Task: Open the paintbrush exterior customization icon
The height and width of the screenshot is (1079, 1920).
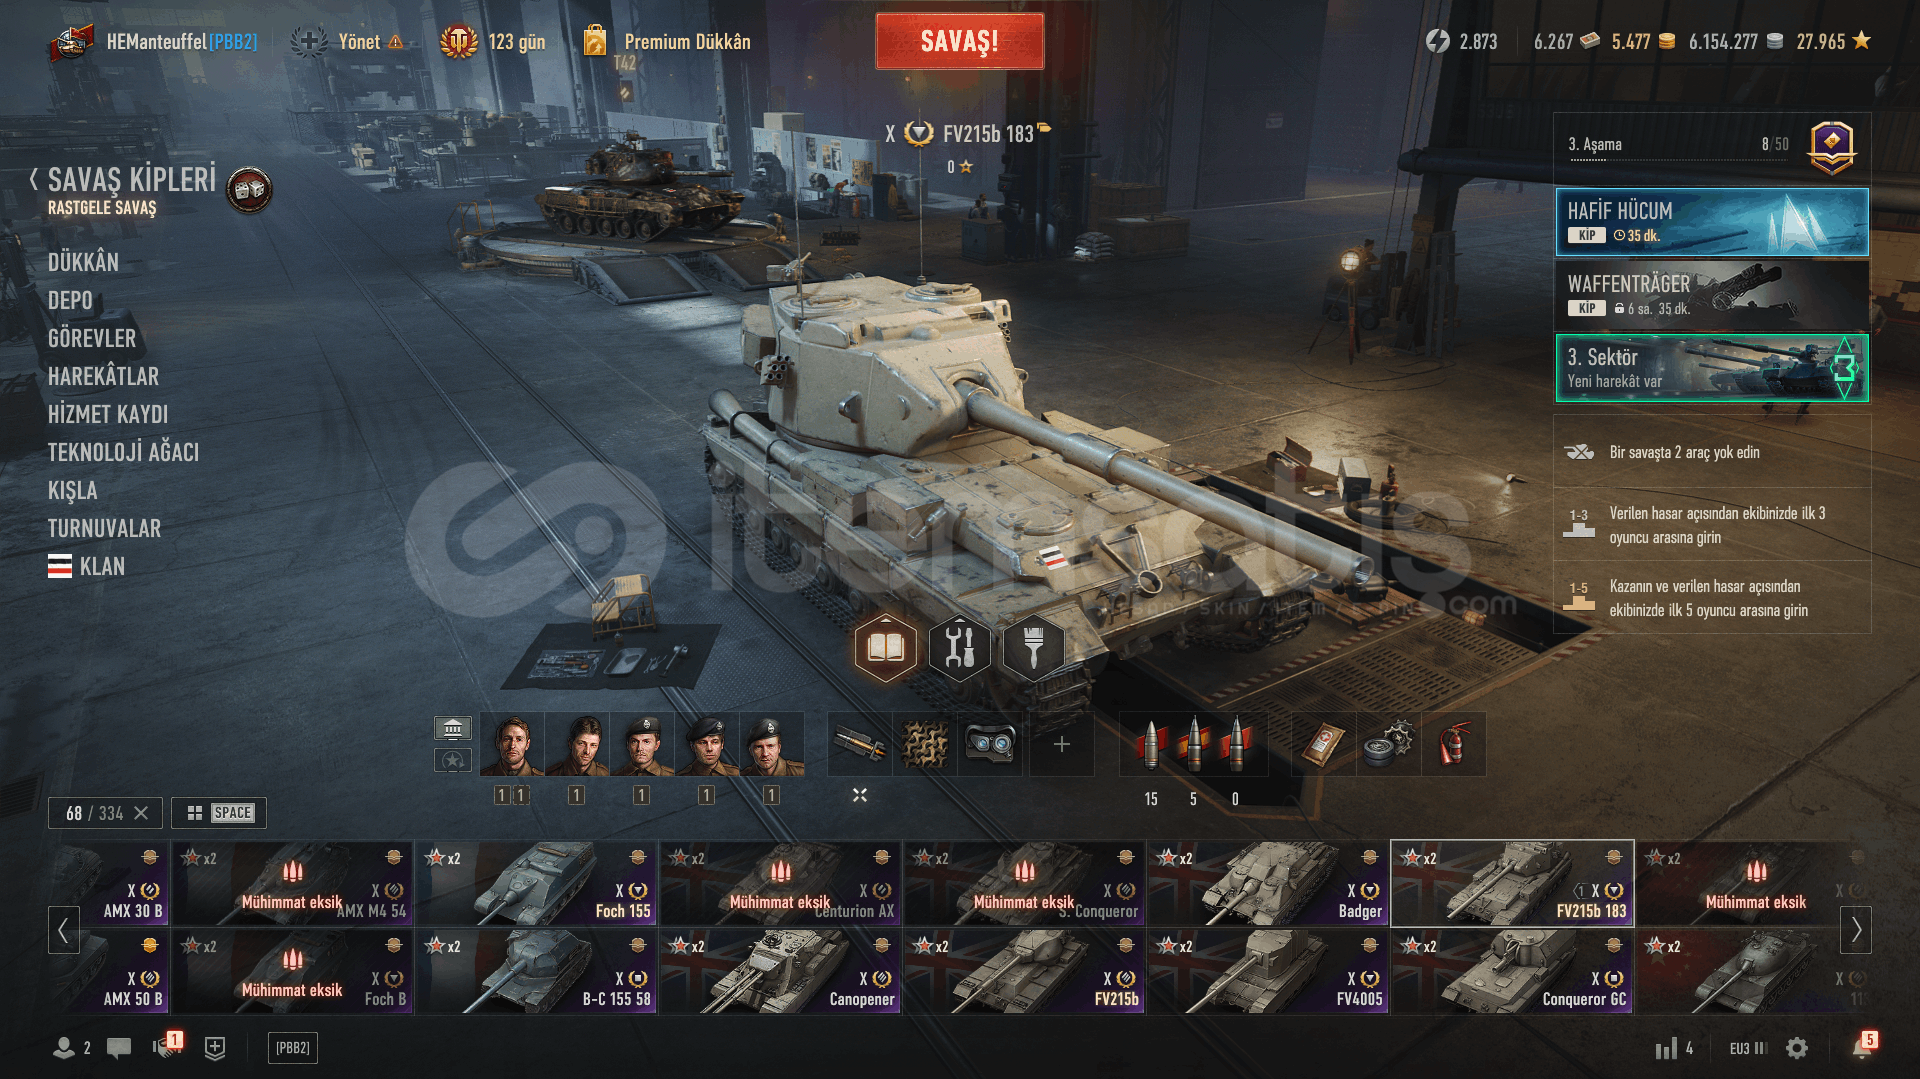Action: 1033,648
